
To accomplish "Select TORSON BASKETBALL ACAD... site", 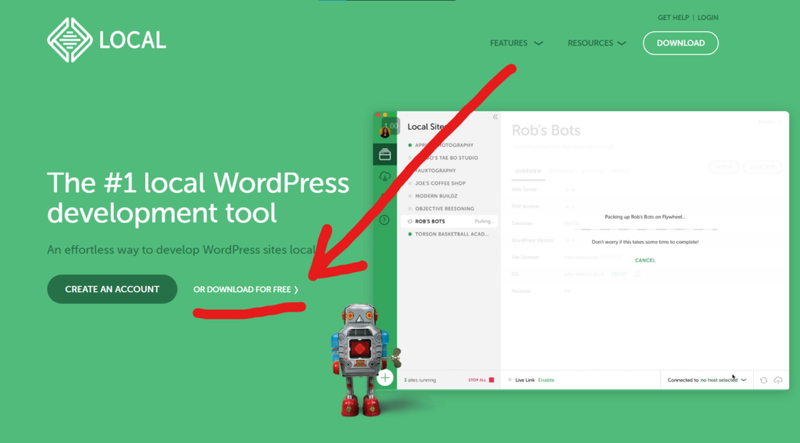I will coord(451,234).
